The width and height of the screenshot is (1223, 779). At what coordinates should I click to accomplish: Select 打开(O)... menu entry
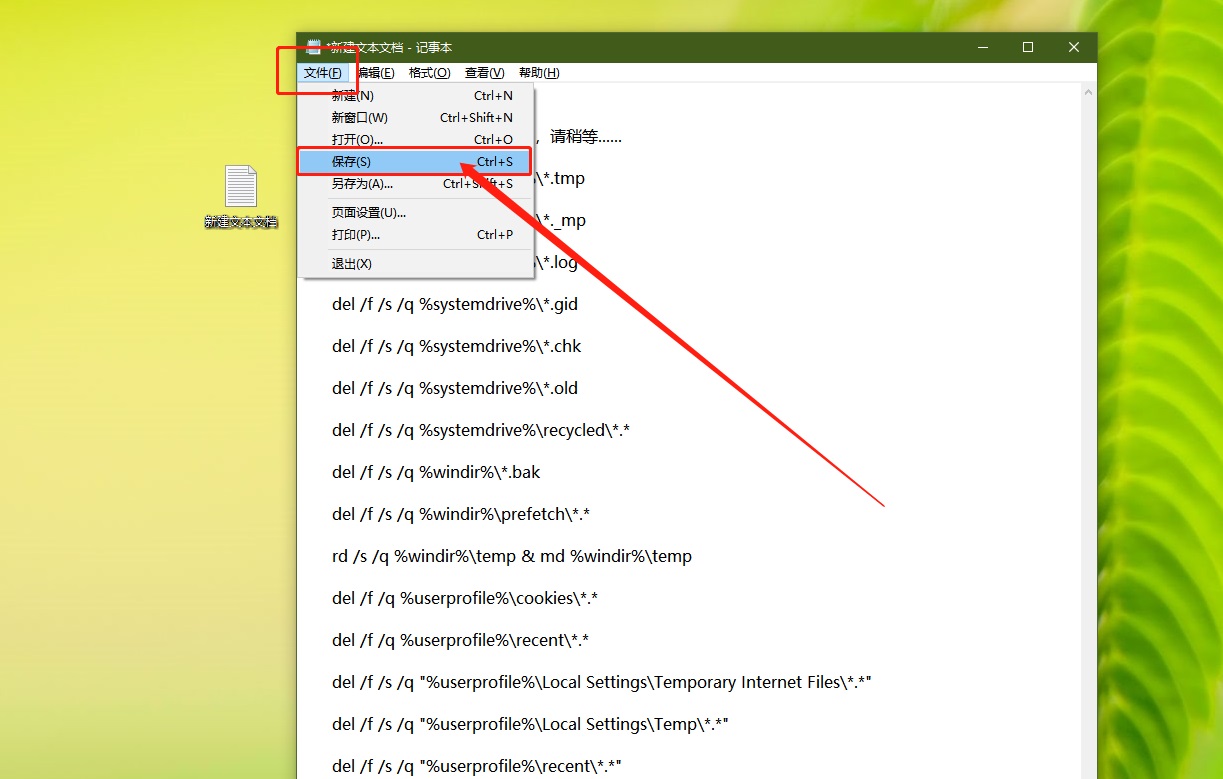[416, 140]
